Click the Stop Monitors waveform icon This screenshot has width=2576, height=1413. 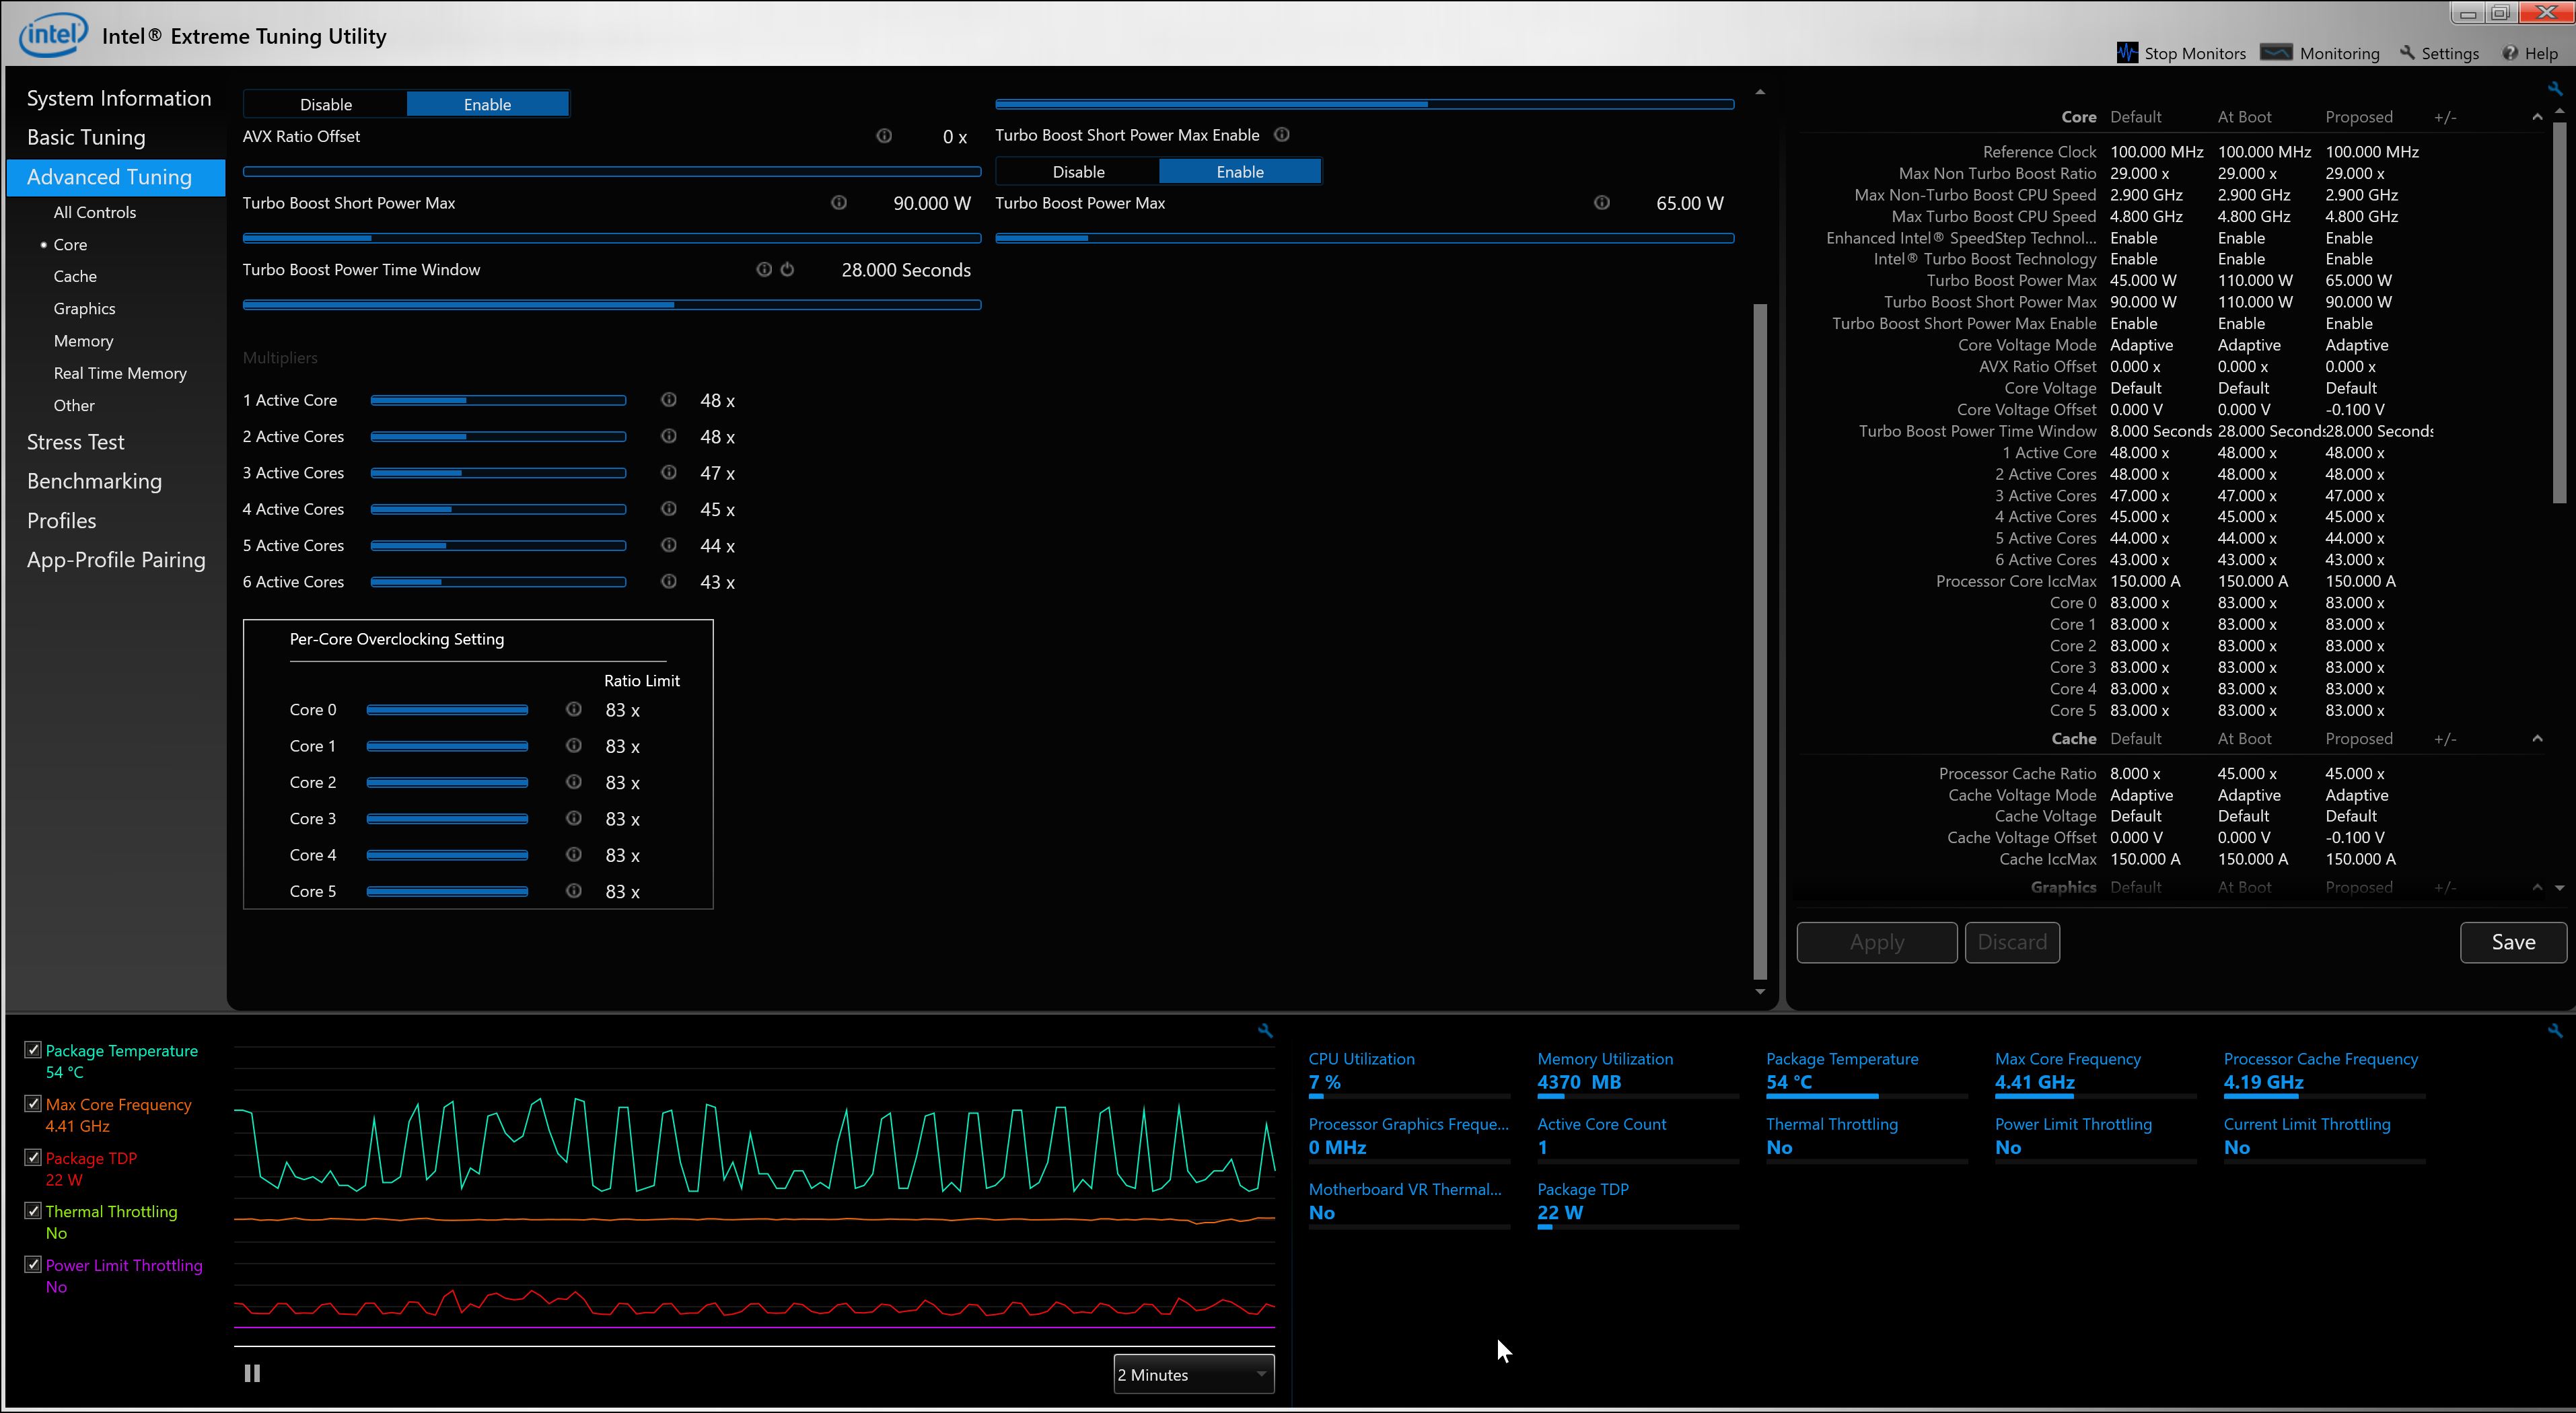pyautogui.click(x=2127, y=53)
